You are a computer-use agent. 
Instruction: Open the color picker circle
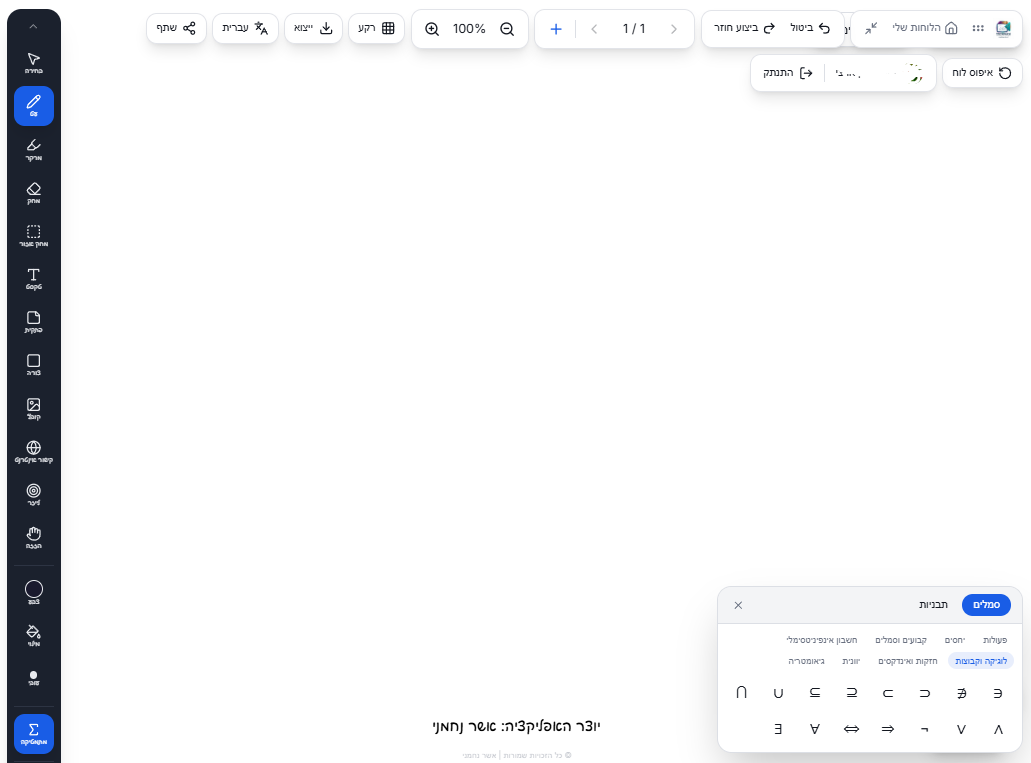33,590
